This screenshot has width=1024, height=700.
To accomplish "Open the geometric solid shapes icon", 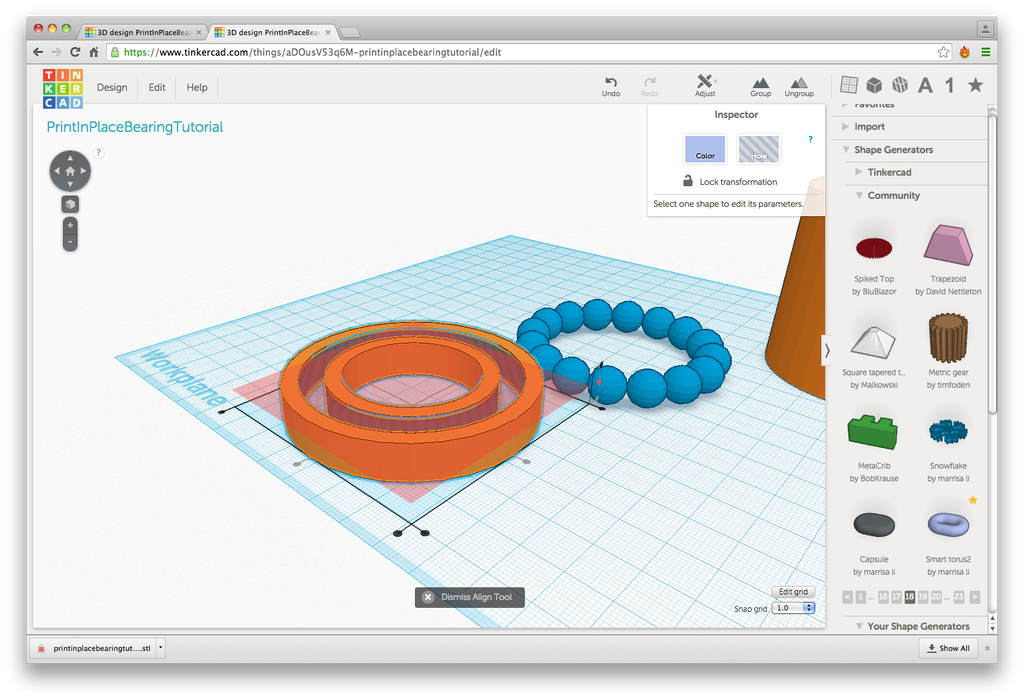I will [x=874, y=85].
